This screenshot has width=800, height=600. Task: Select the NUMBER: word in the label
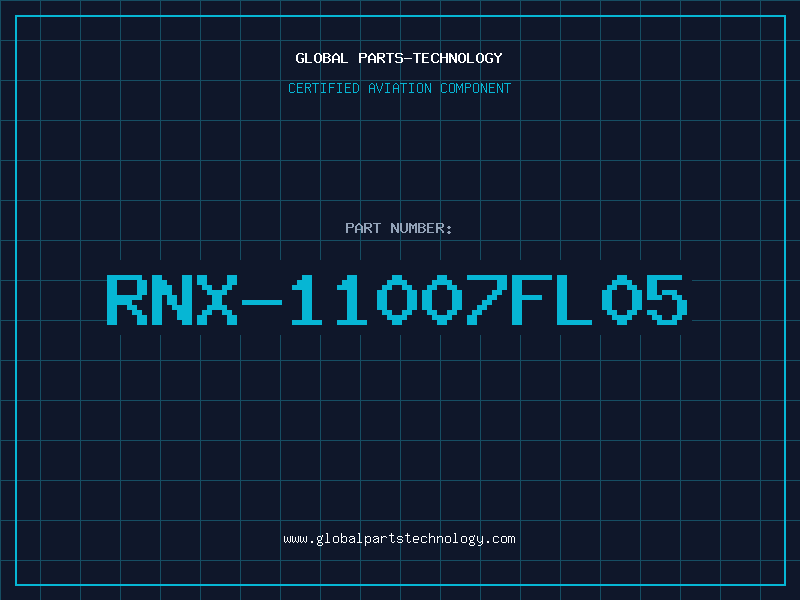tap(421, 228)
